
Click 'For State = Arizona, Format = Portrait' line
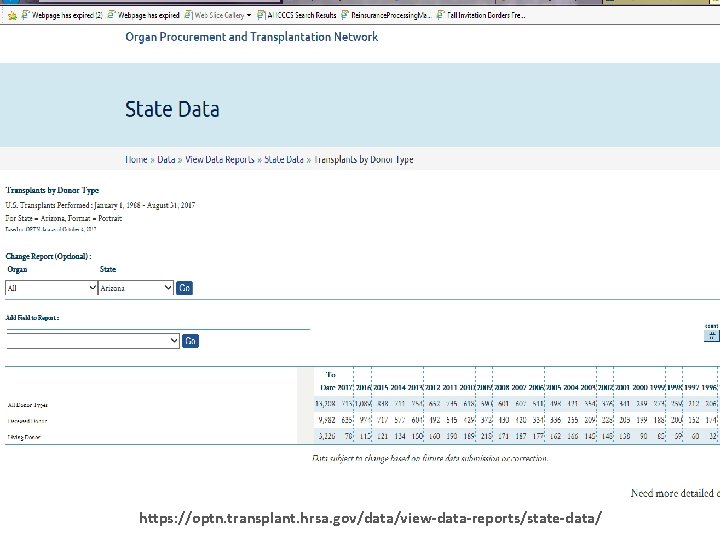pos(64,218)
